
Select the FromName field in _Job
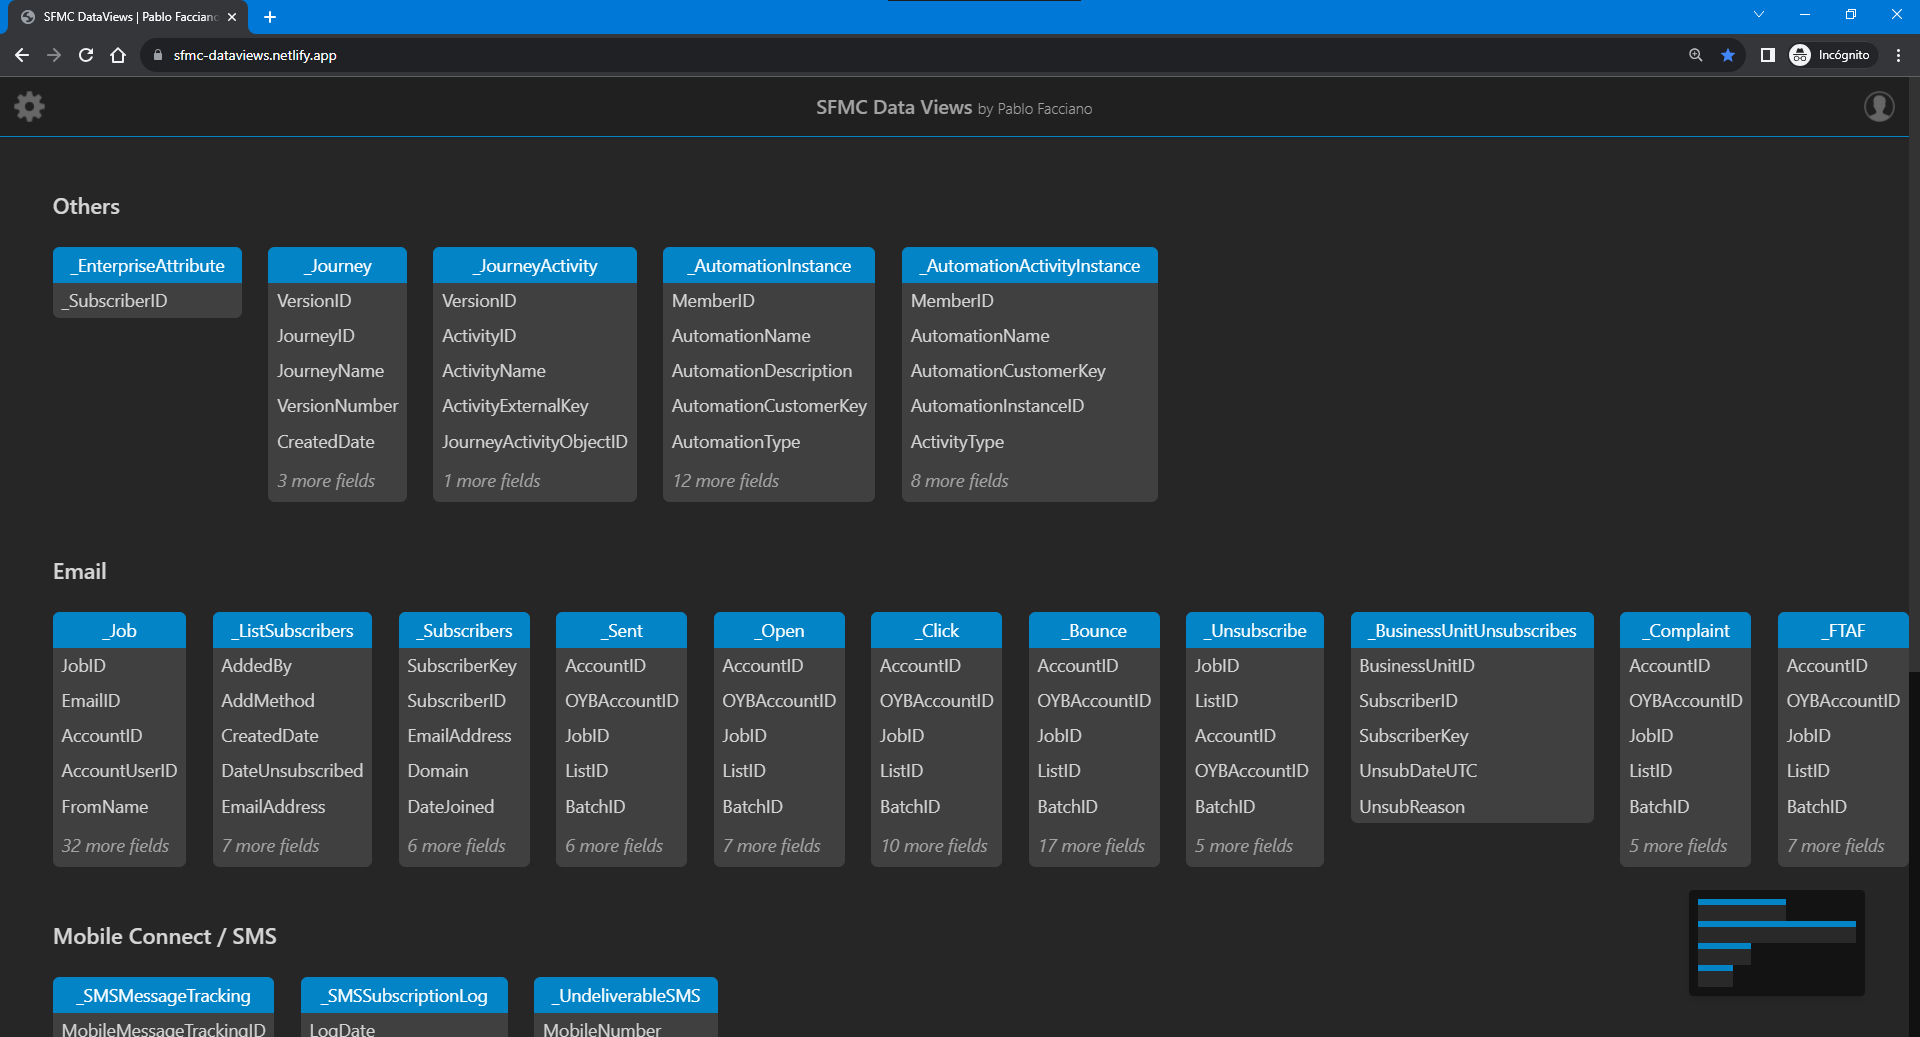click(x=119, y=806)
